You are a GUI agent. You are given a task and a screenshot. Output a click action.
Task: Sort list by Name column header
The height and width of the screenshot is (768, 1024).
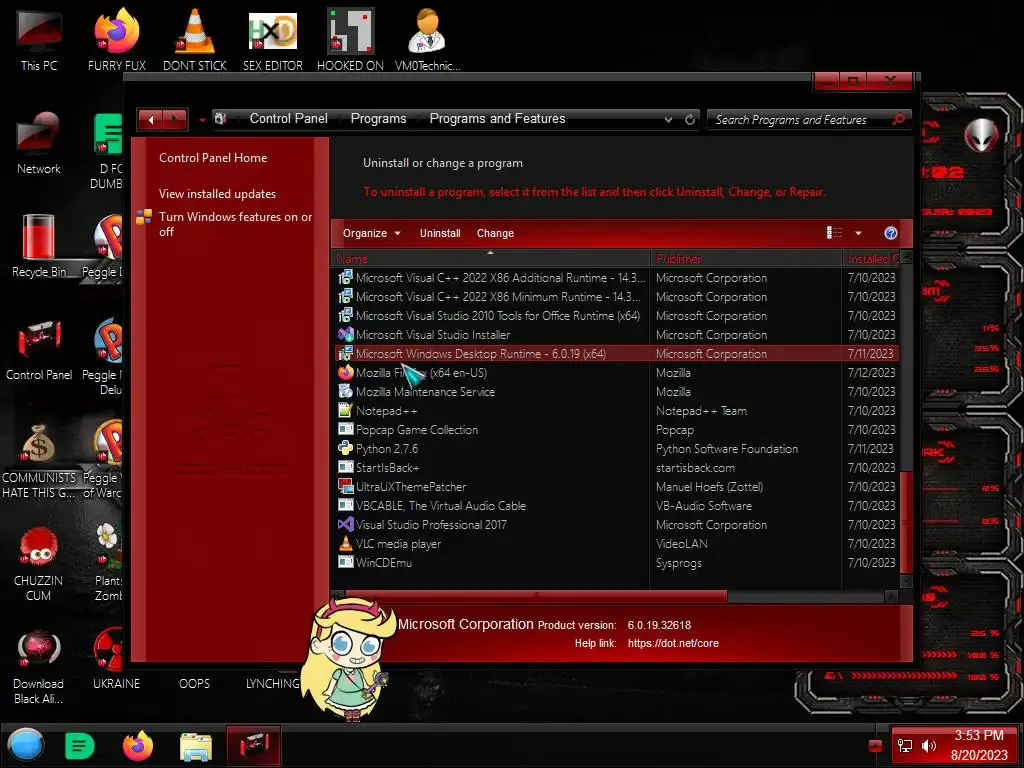pos(490,259)
